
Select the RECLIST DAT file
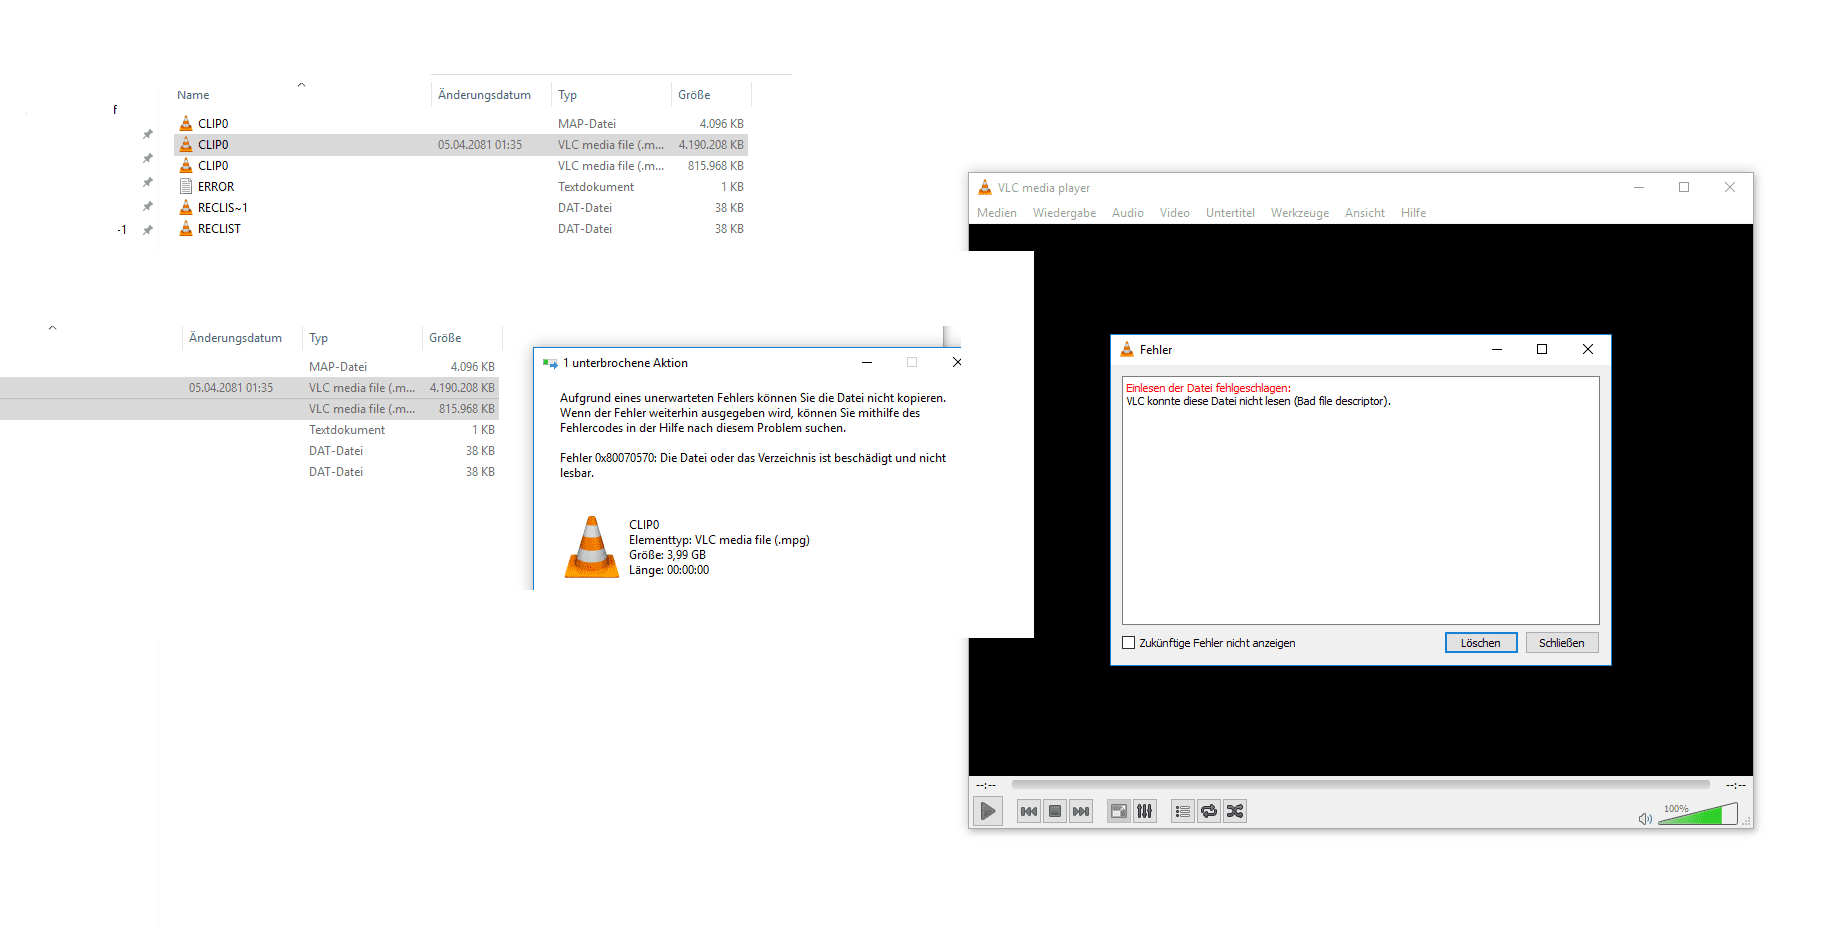click(461, 229)
